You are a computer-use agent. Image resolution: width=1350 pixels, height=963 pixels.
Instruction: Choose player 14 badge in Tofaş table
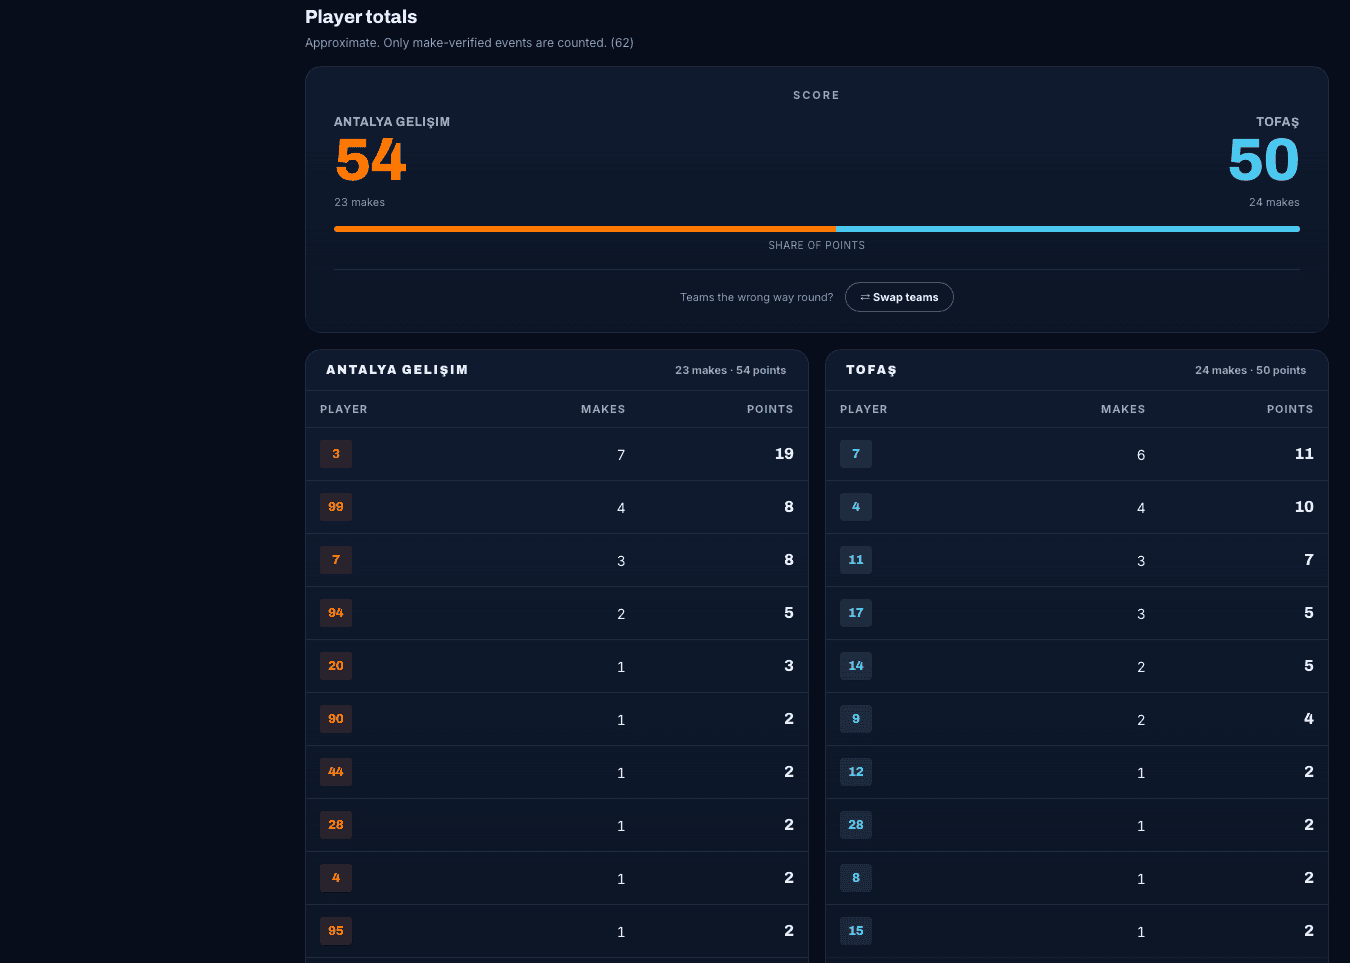coord(856,666)
